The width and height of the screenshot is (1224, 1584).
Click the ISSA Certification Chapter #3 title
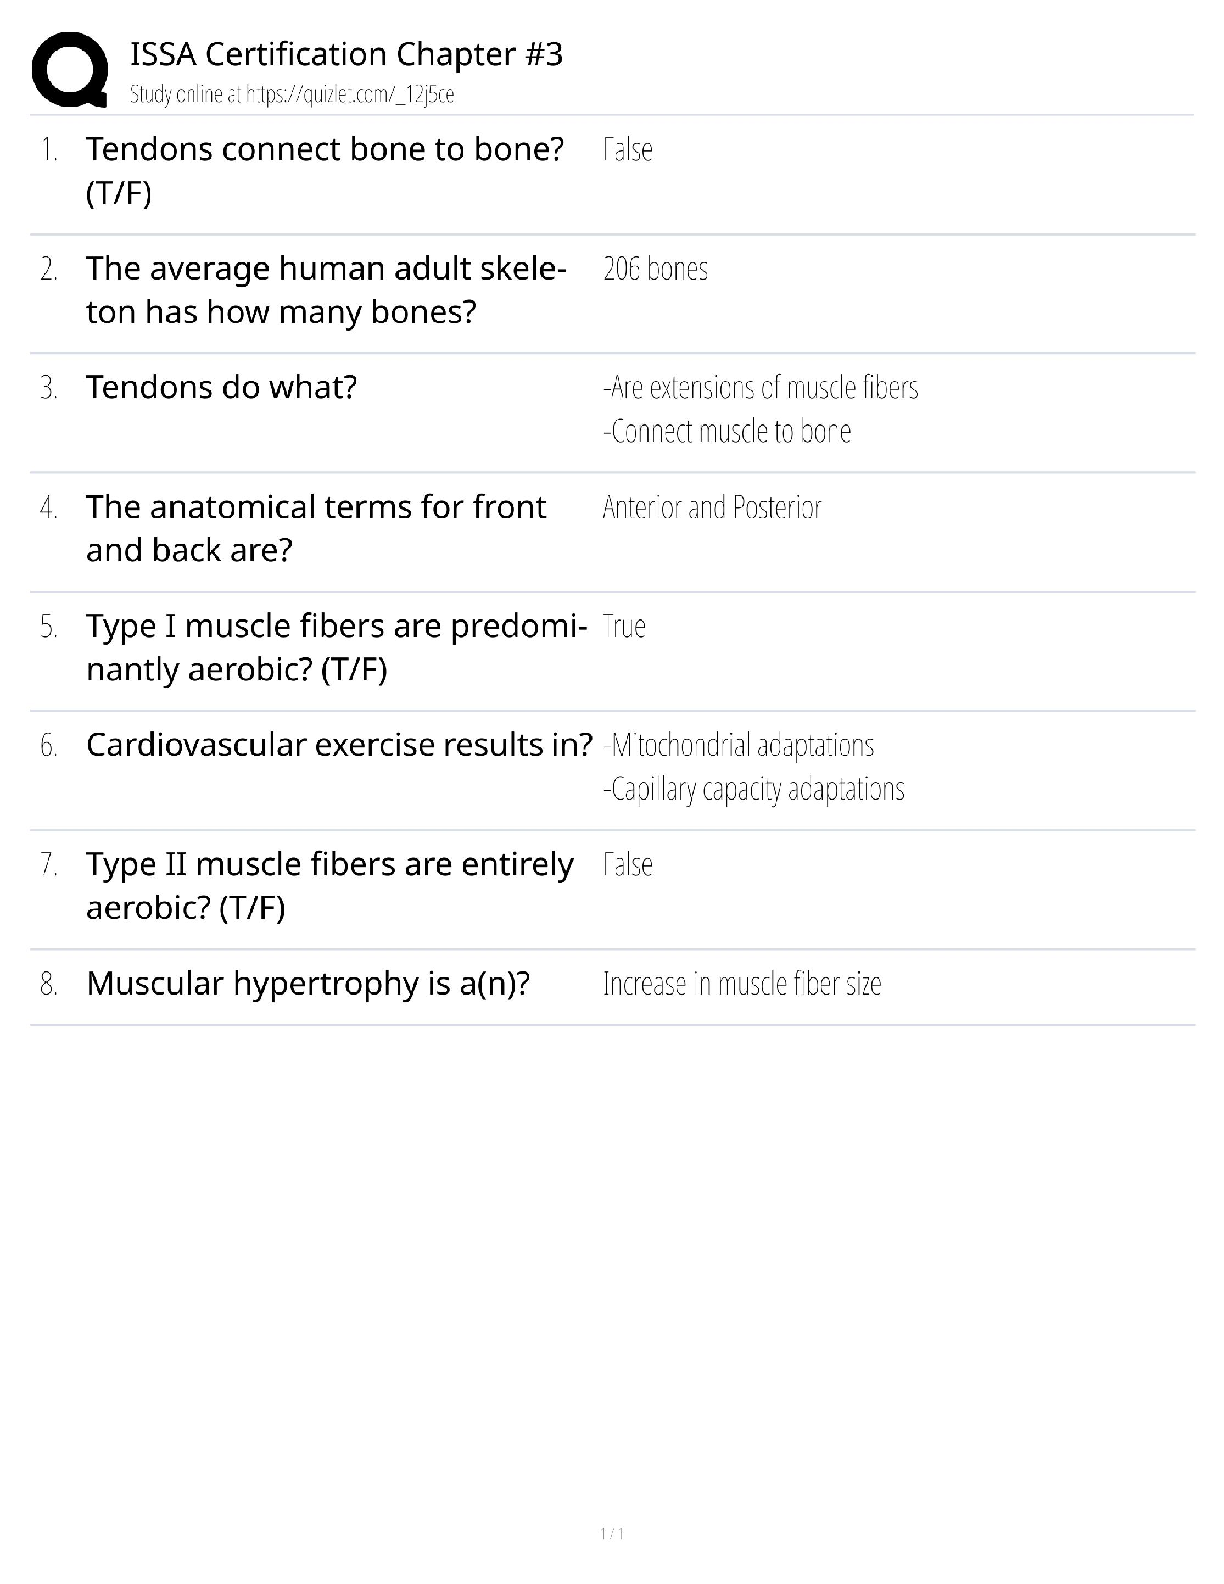346,54
